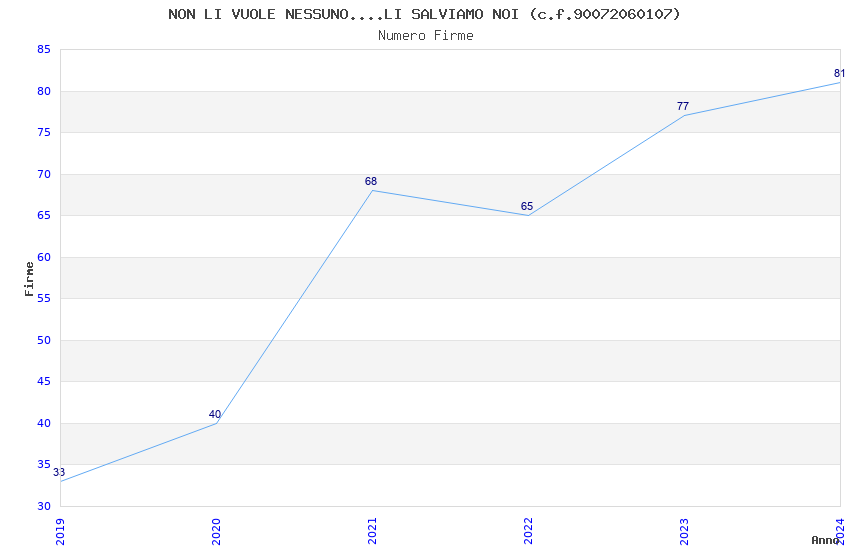Screen dimensions: 850x550
Task: Click the y-axis tick value 55
Action: pos(44,299)
